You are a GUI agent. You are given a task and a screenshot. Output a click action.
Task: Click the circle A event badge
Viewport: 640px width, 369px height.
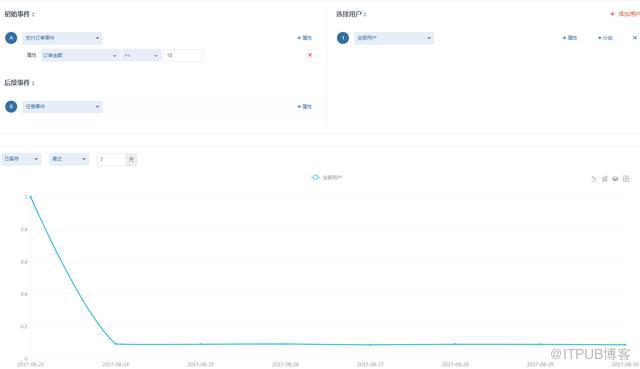[11, 38]
